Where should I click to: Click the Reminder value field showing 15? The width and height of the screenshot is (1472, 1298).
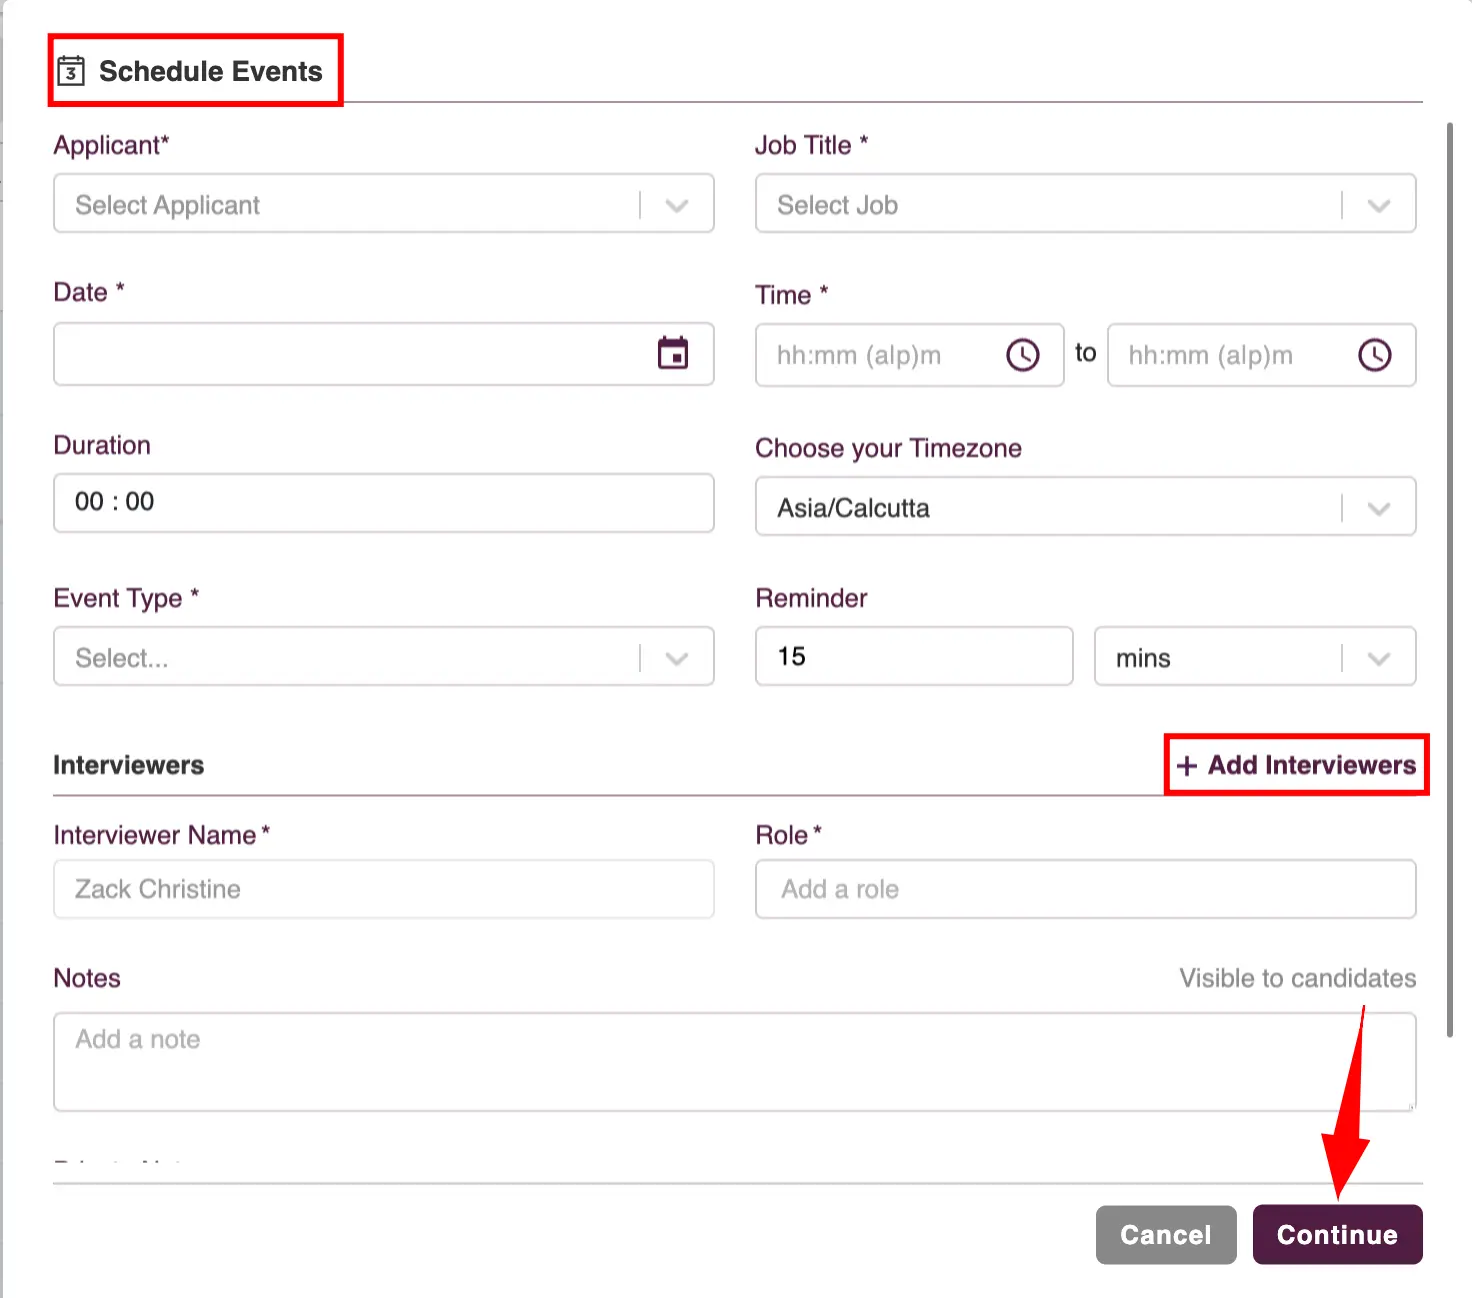pos(914,656)
